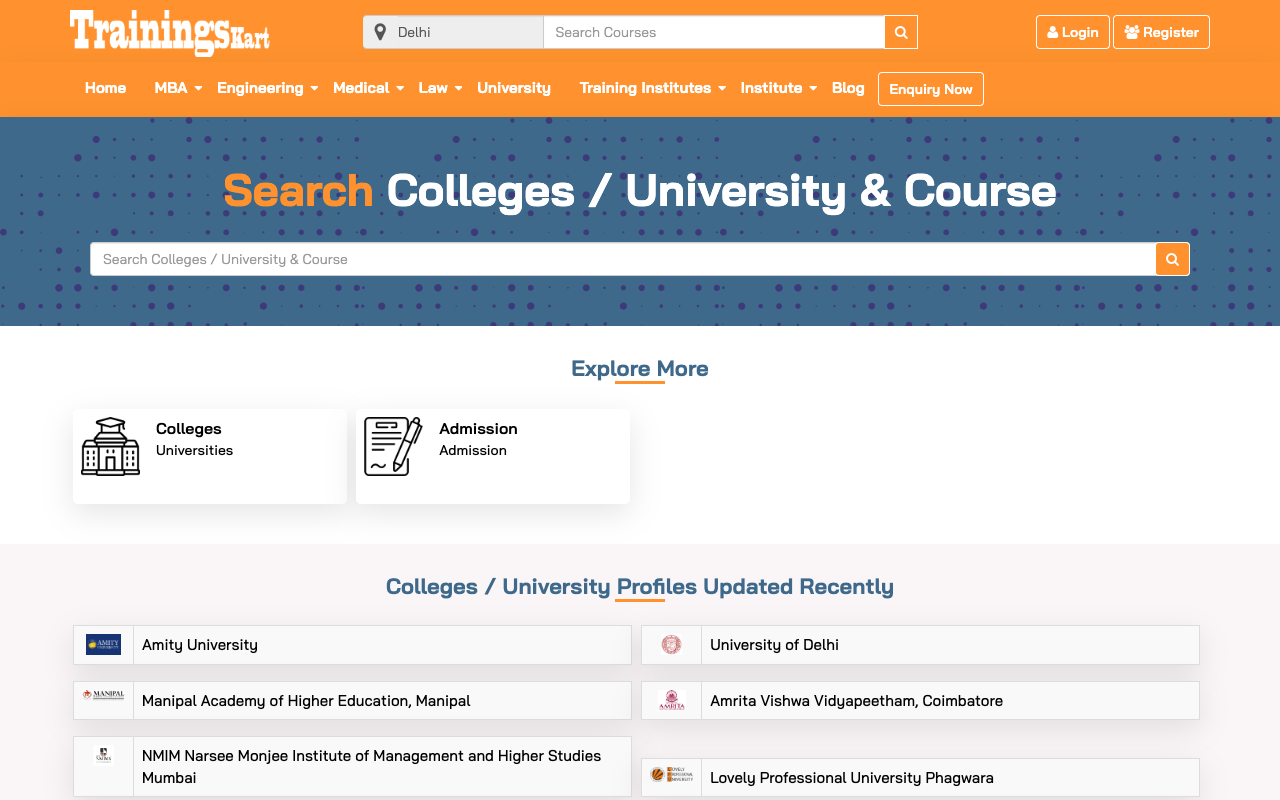Open the Amity University profile link

tap(200, 645)
